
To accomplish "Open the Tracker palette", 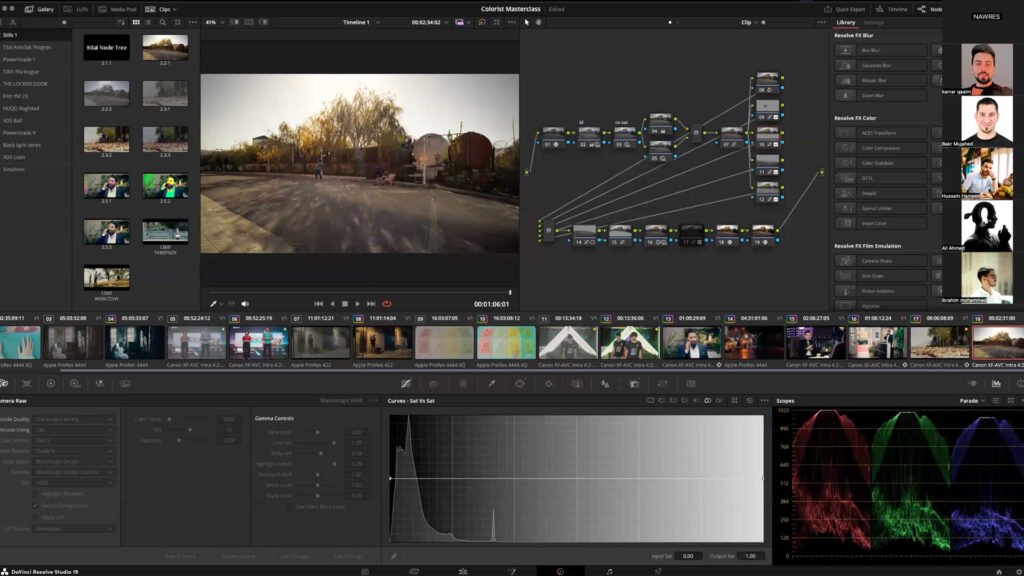I will [x=549, y=384].
